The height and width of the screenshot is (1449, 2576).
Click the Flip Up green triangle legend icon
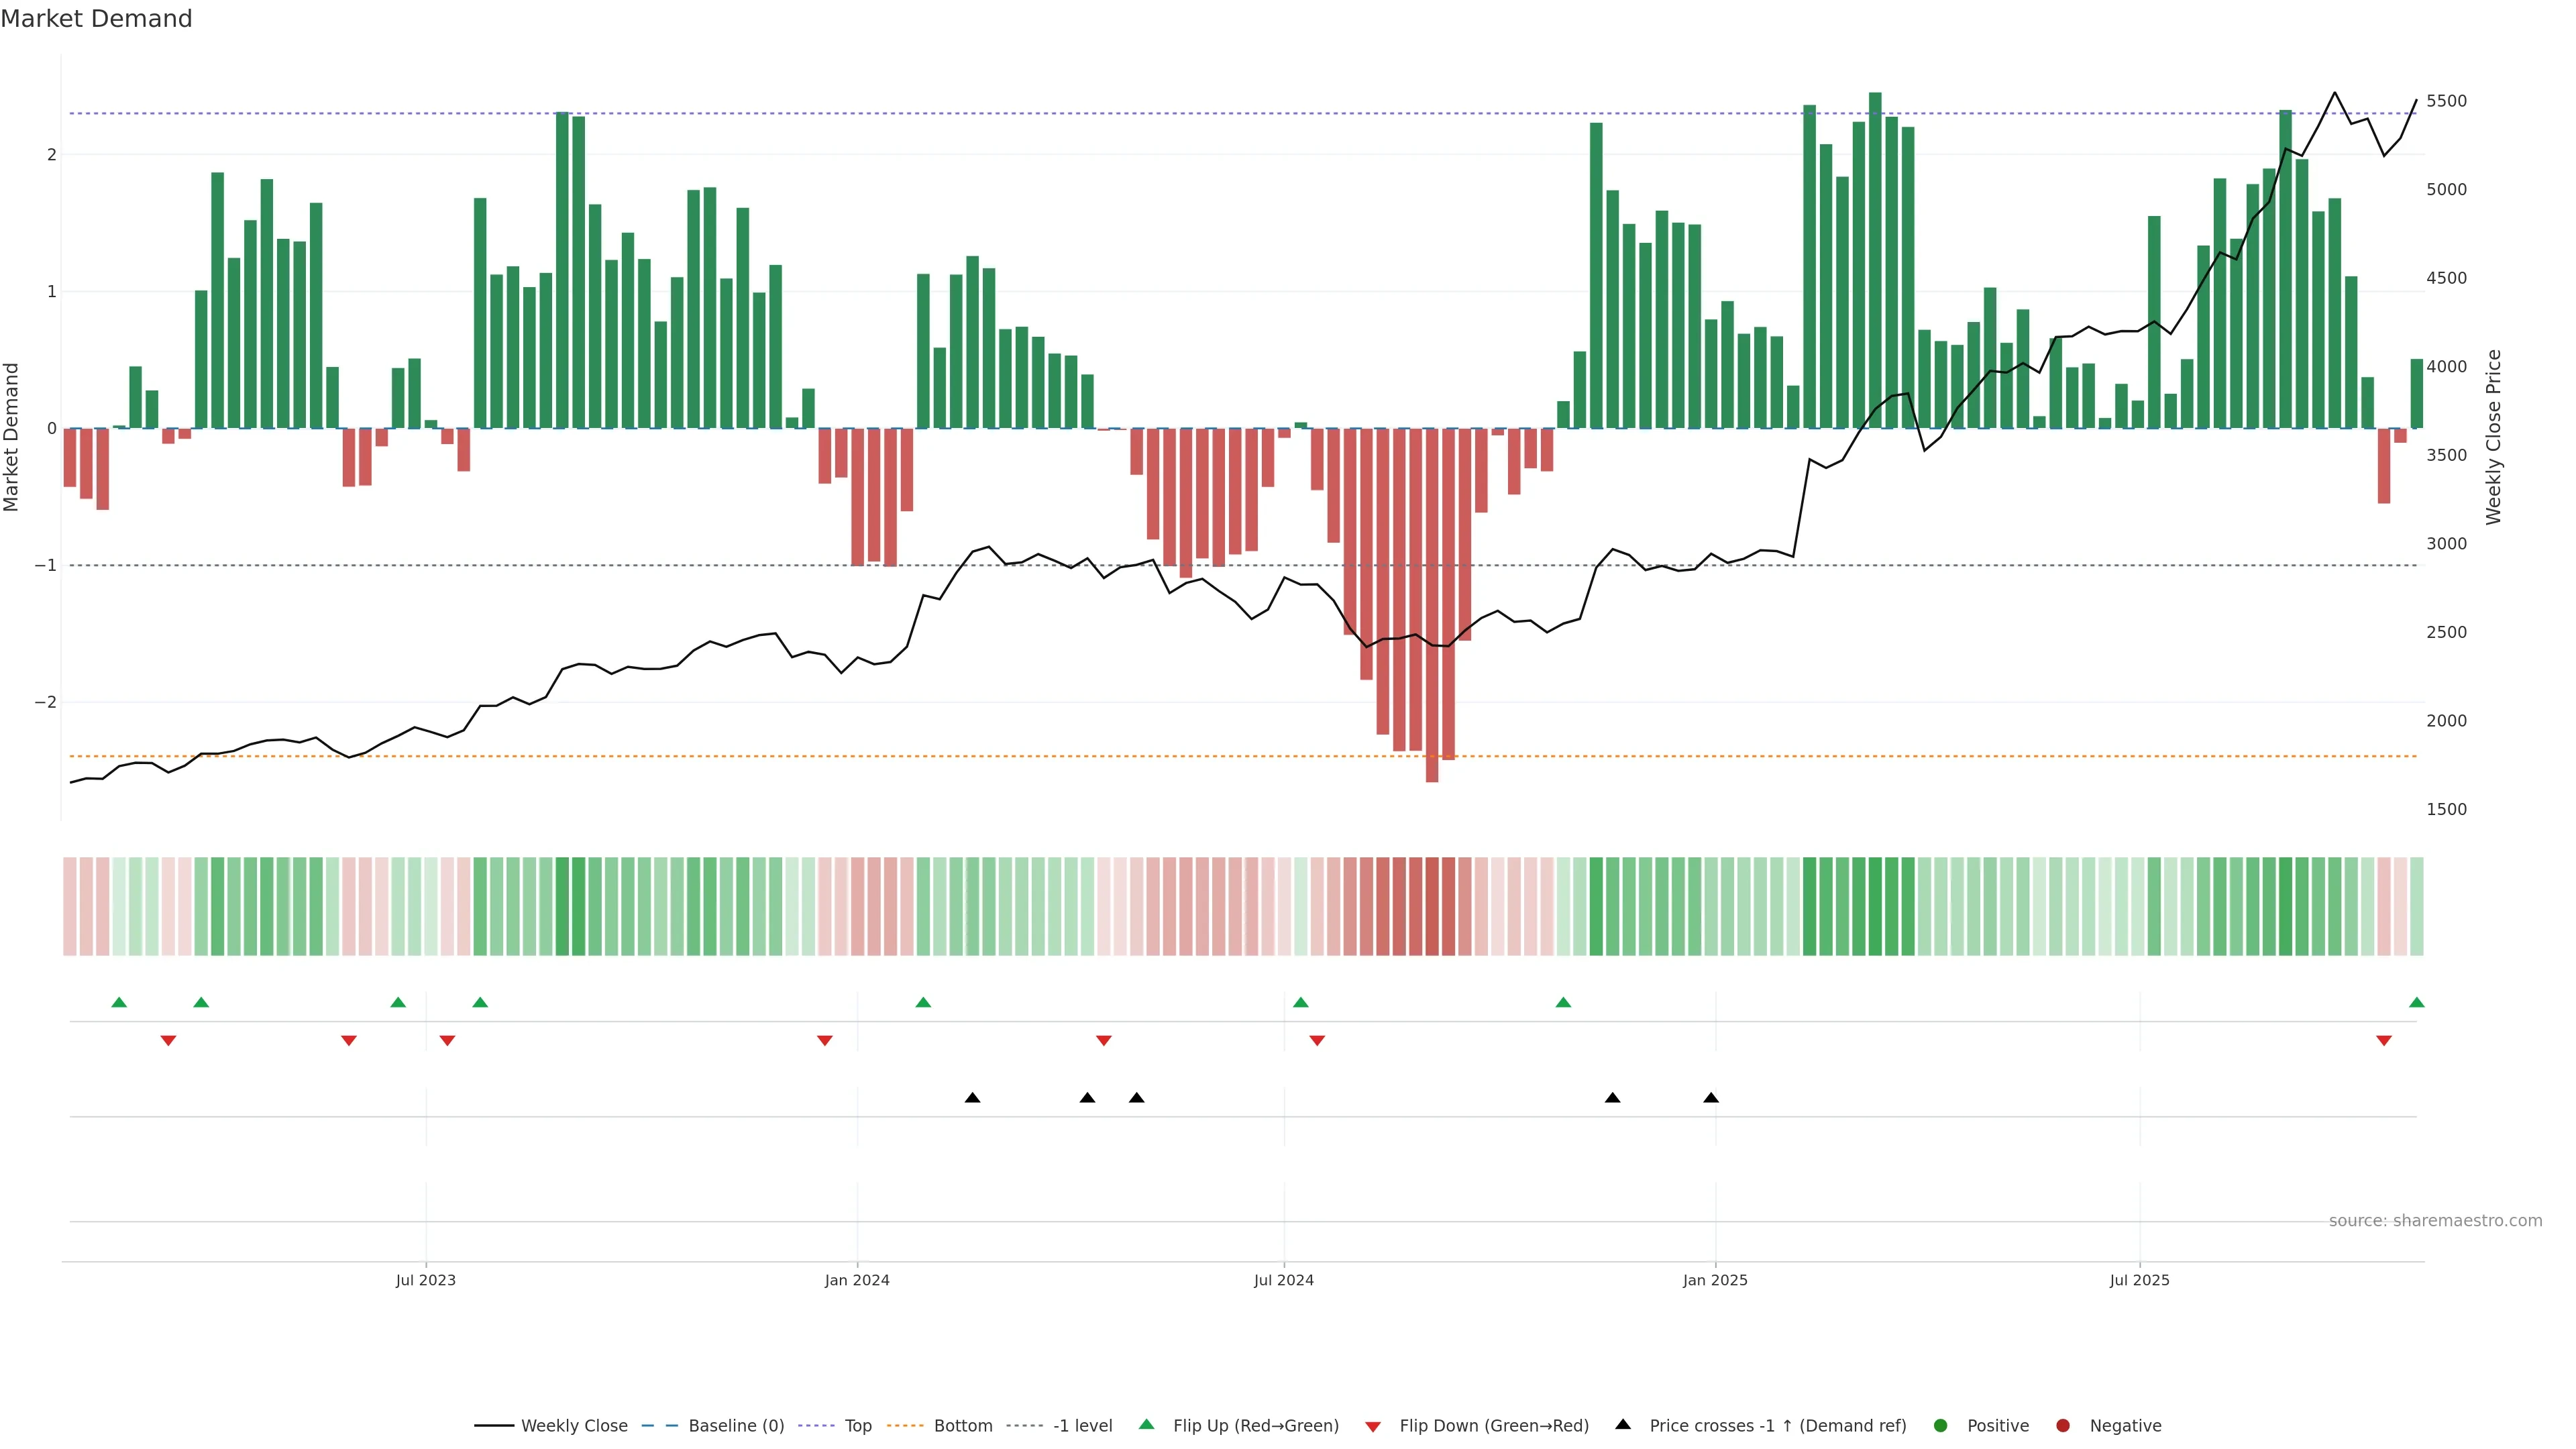1147,1425
